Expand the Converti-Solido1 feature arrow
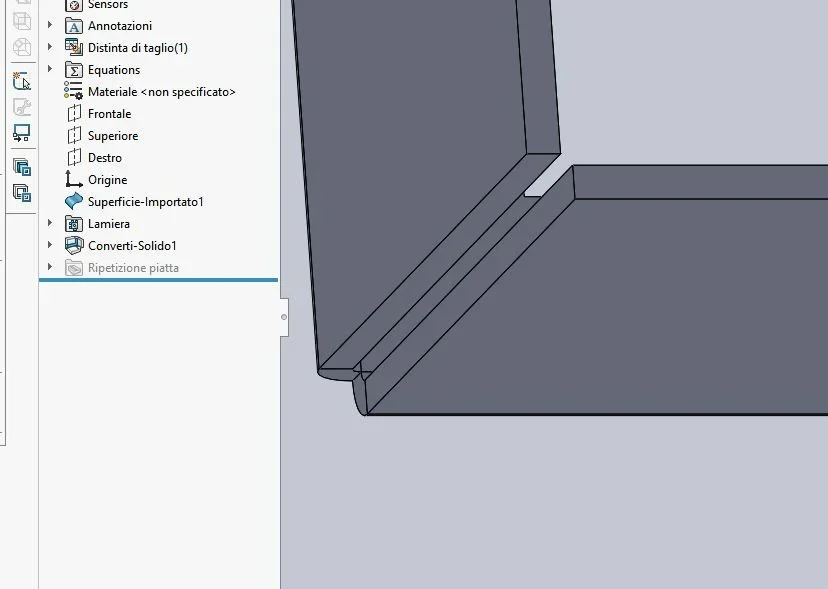828x589 pixels. tap(50, 245)
